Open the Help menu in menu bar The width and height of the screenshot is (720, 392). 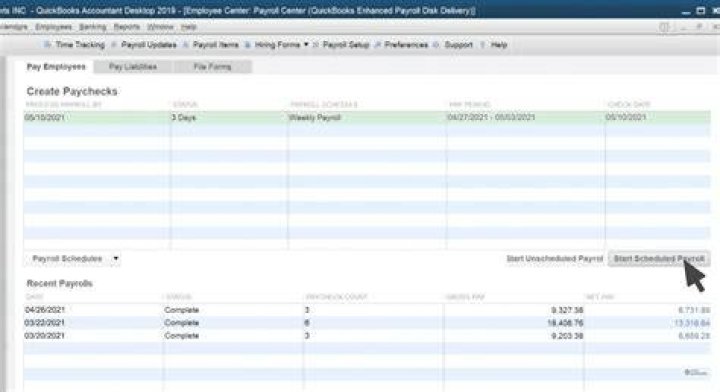[188, 27]
